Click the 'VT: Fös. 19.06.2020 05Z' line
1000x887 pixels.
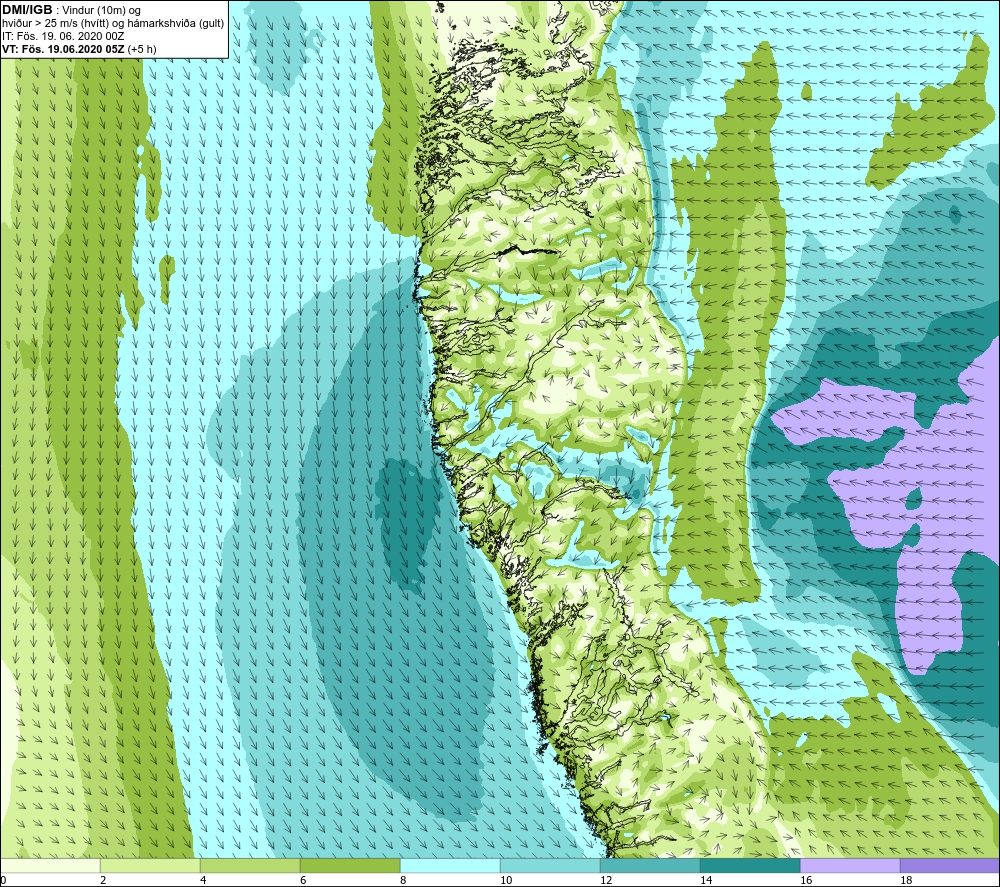click(63, 49)
